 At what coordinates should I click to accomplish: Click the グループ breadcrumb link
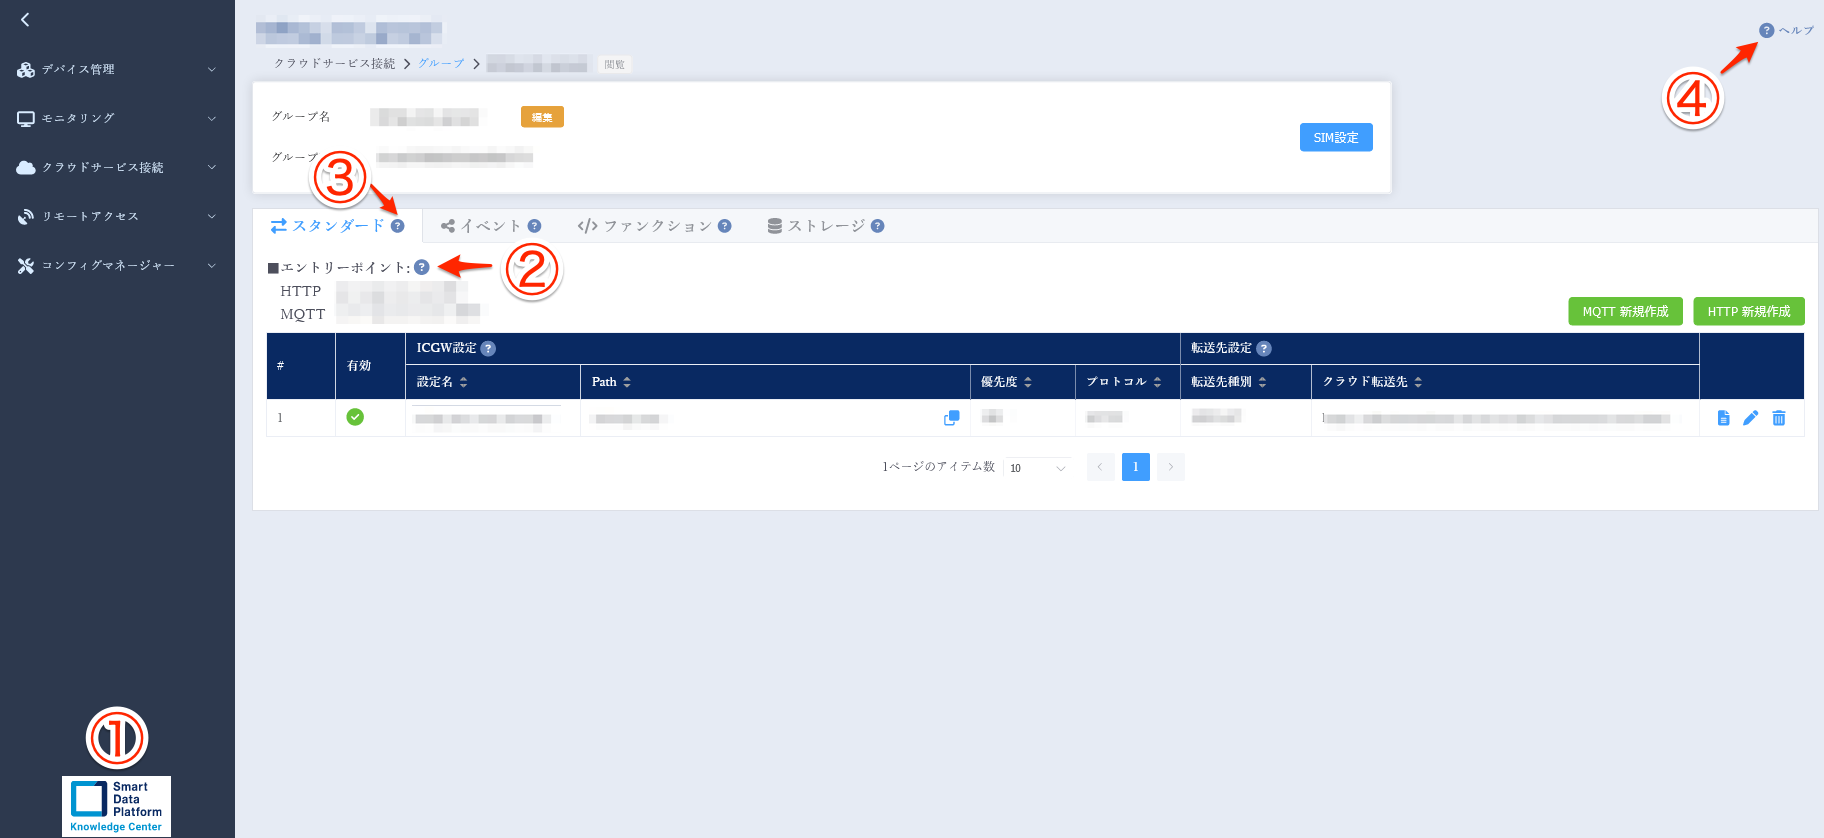tap(441, 63)
